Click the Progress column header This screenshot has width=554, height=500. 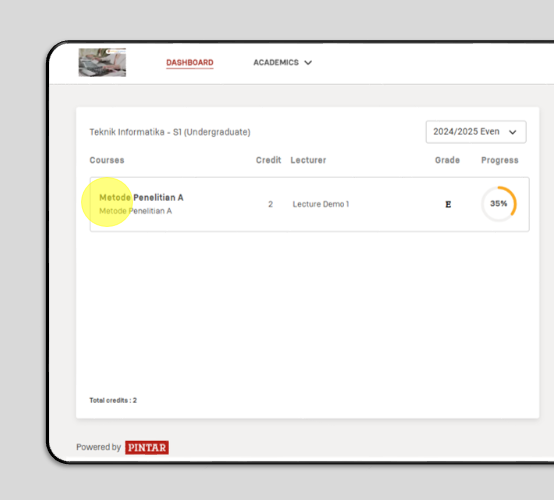500,160
